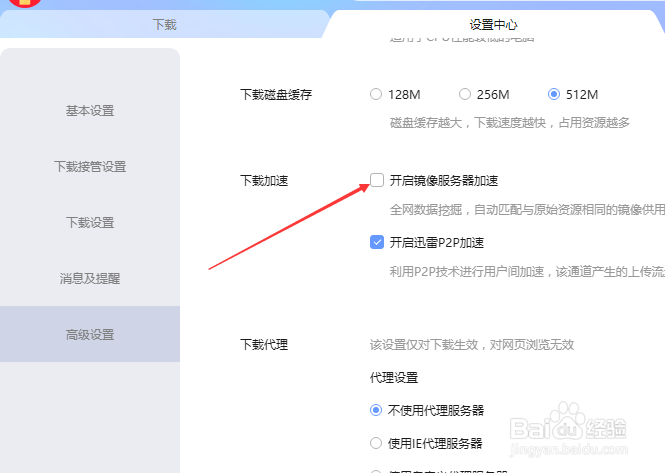Open 基本设置 in the sidebar
The width and height of the screenshot is (665, 473).
90,111
